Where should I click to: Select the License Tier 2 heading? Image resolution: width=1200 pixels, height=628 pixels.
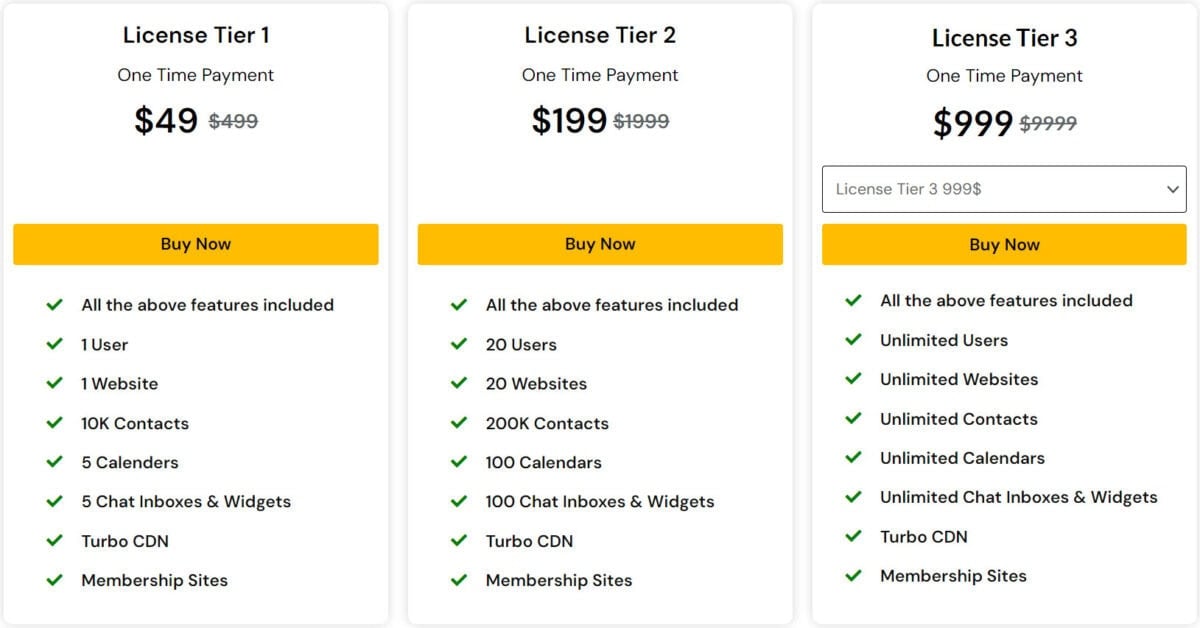600,34
